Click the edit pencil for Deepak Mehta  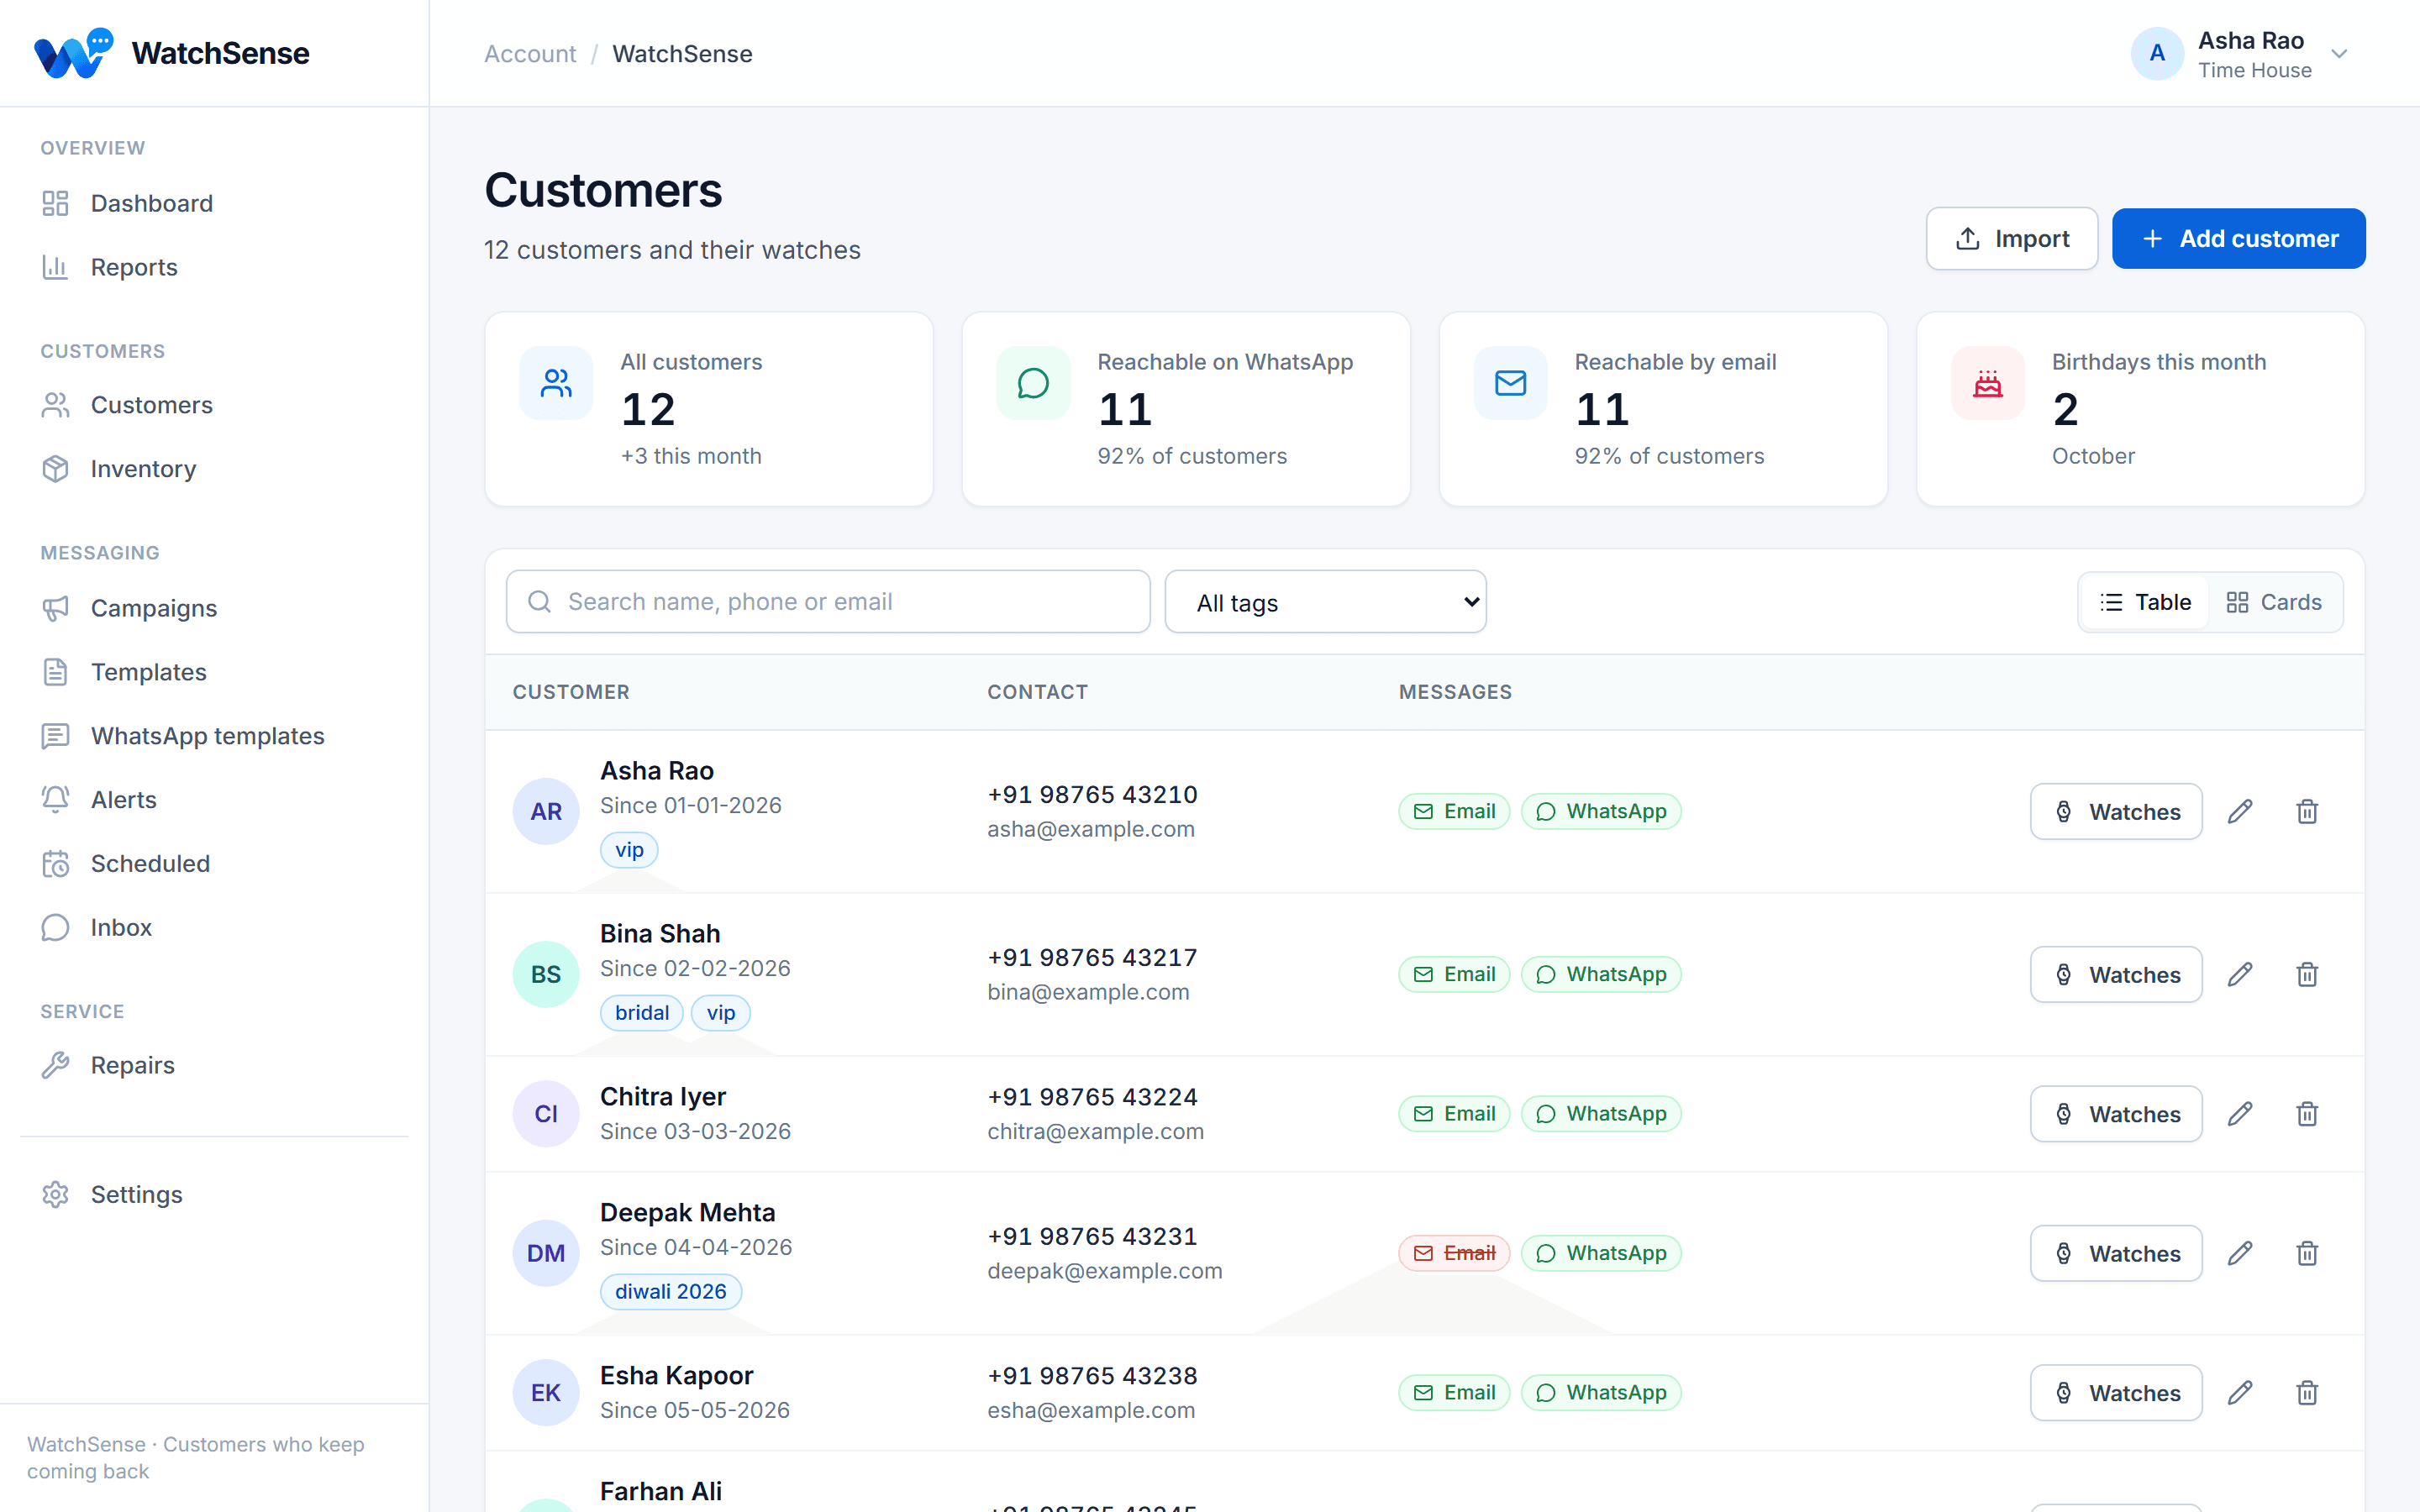coord(2240,1253)
